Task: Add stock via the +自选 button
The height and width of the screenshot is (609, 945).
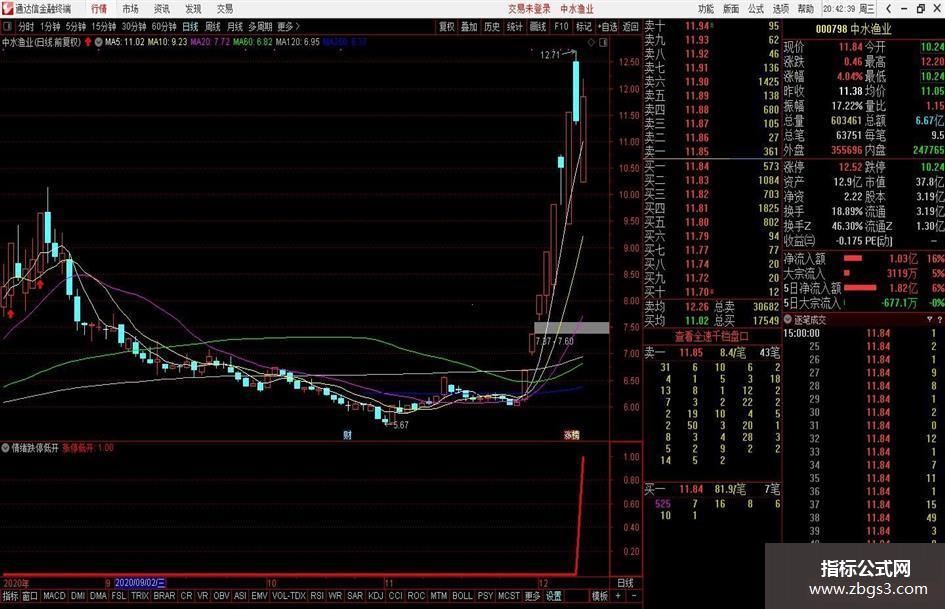Action: (x=608, y=27)
